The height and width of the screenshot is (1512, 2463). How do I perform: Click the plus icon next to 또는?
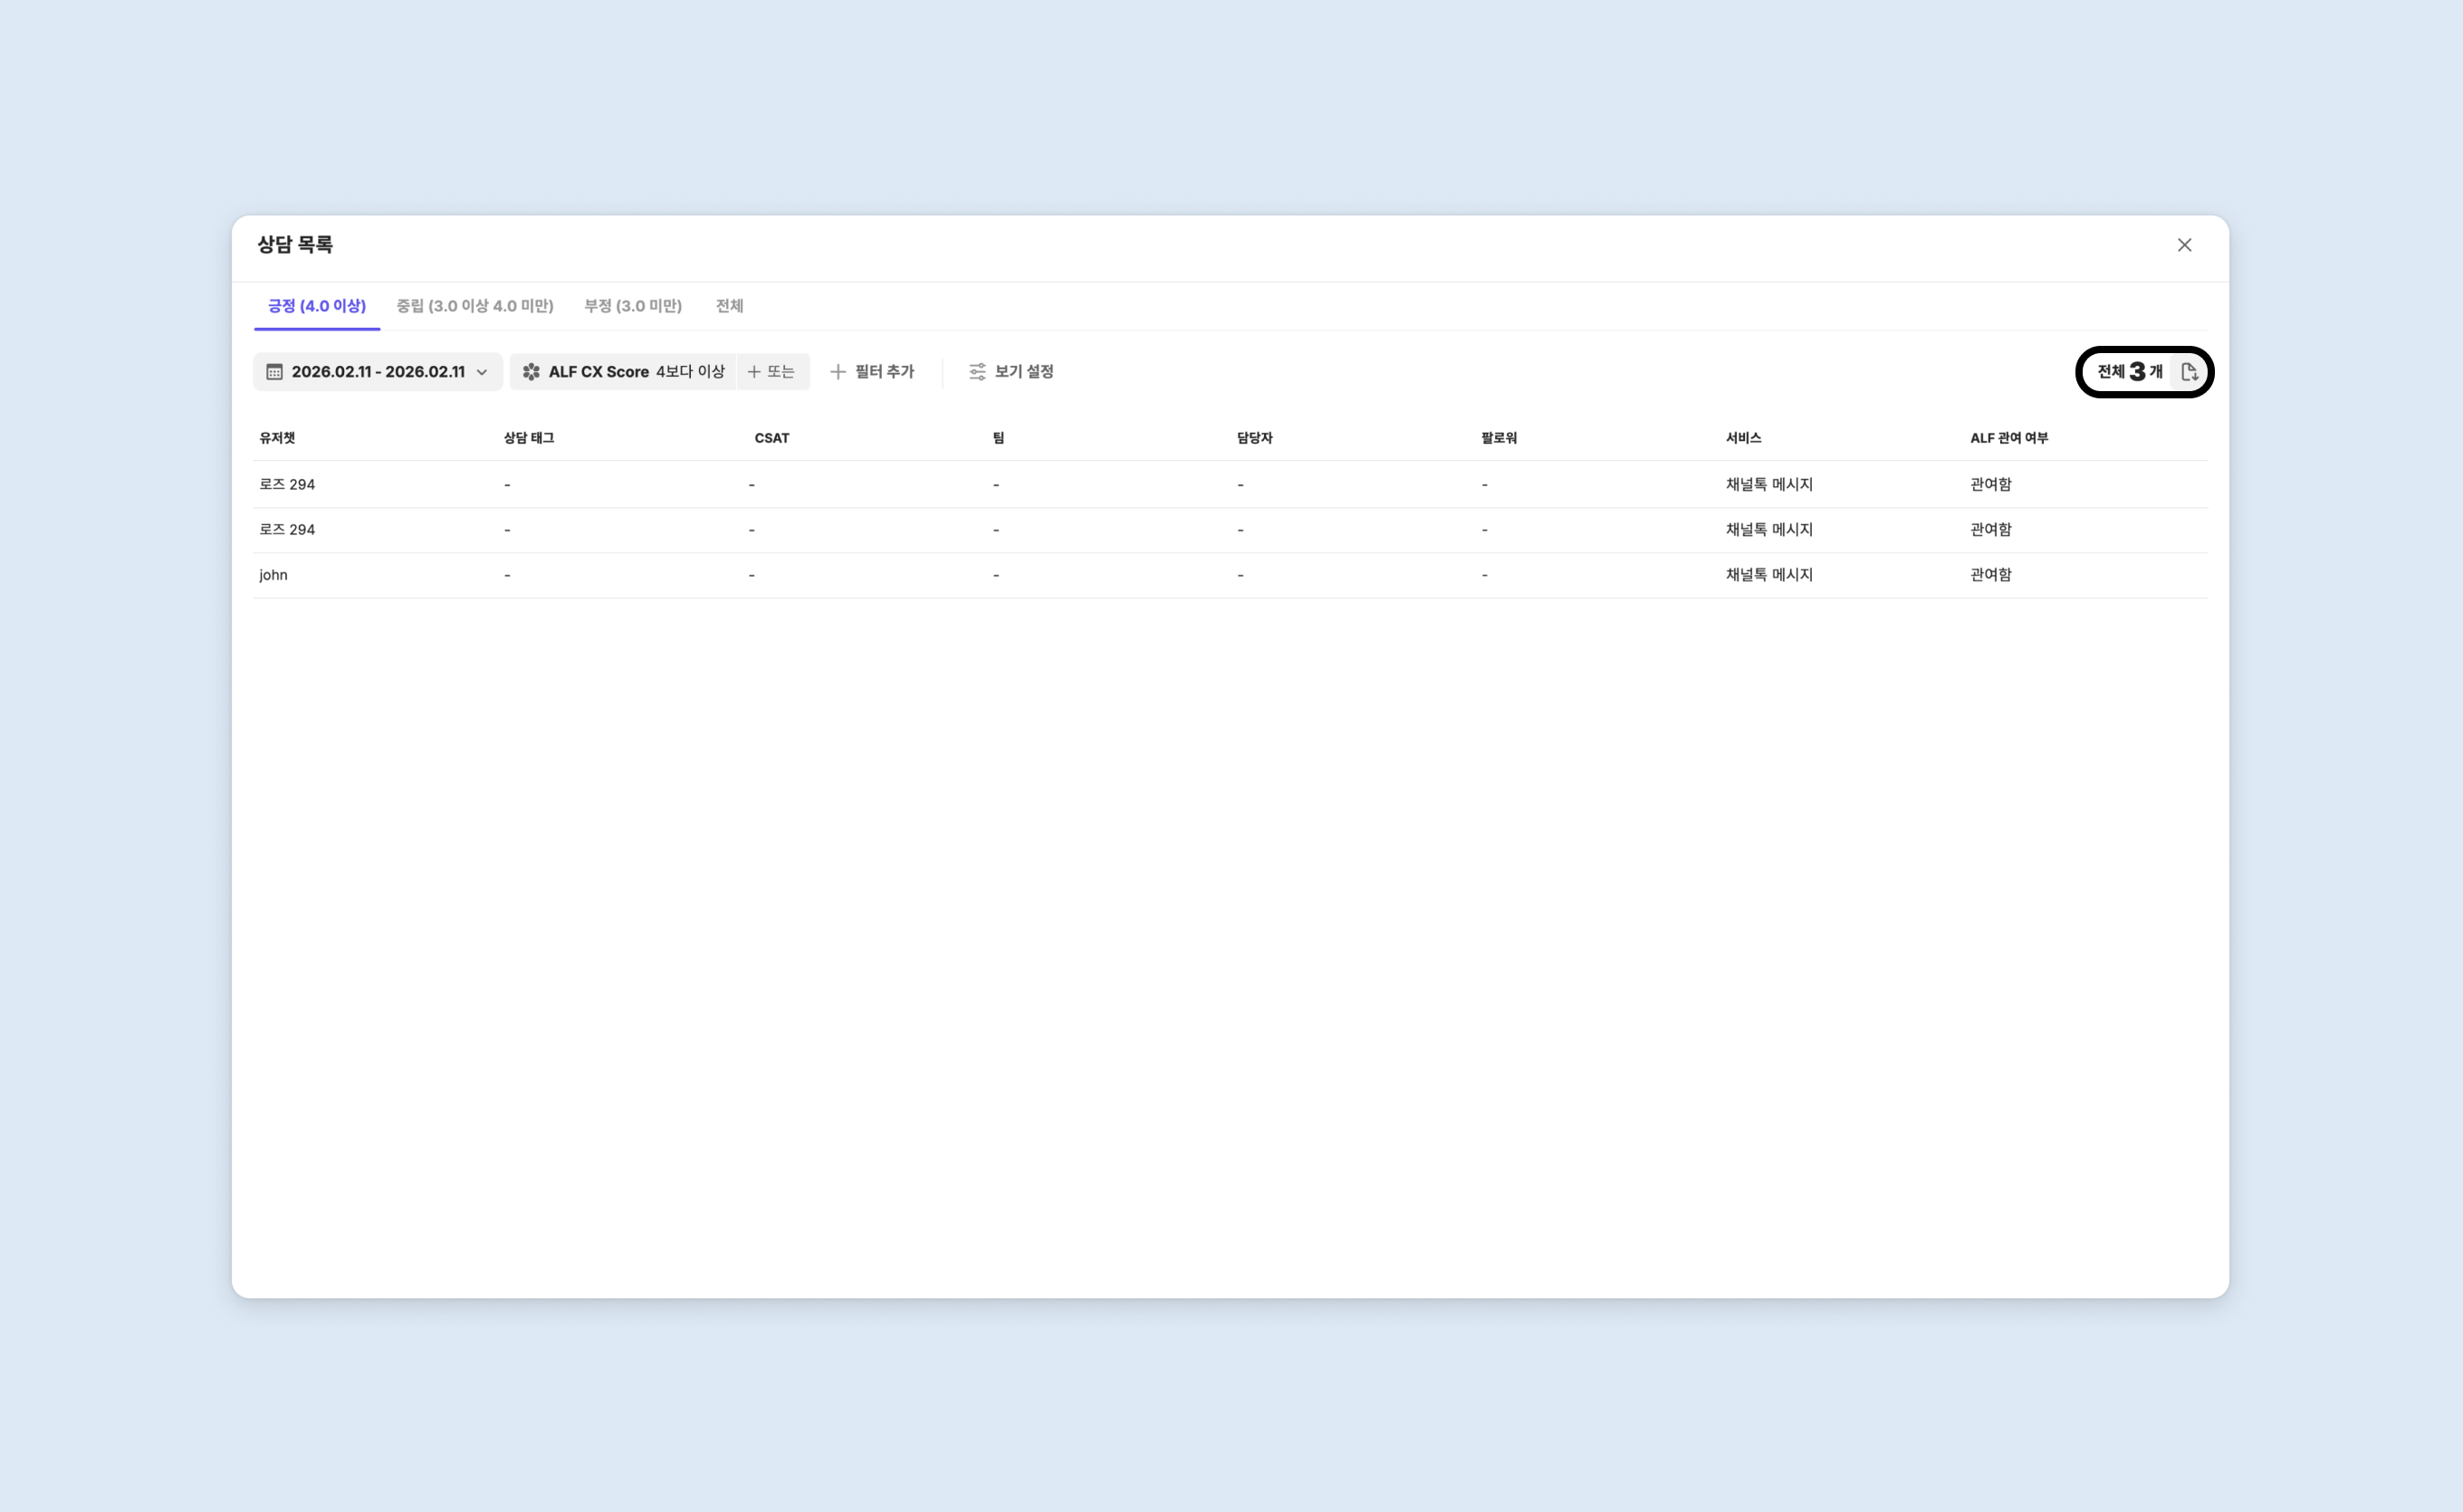(x=754, y=372)
